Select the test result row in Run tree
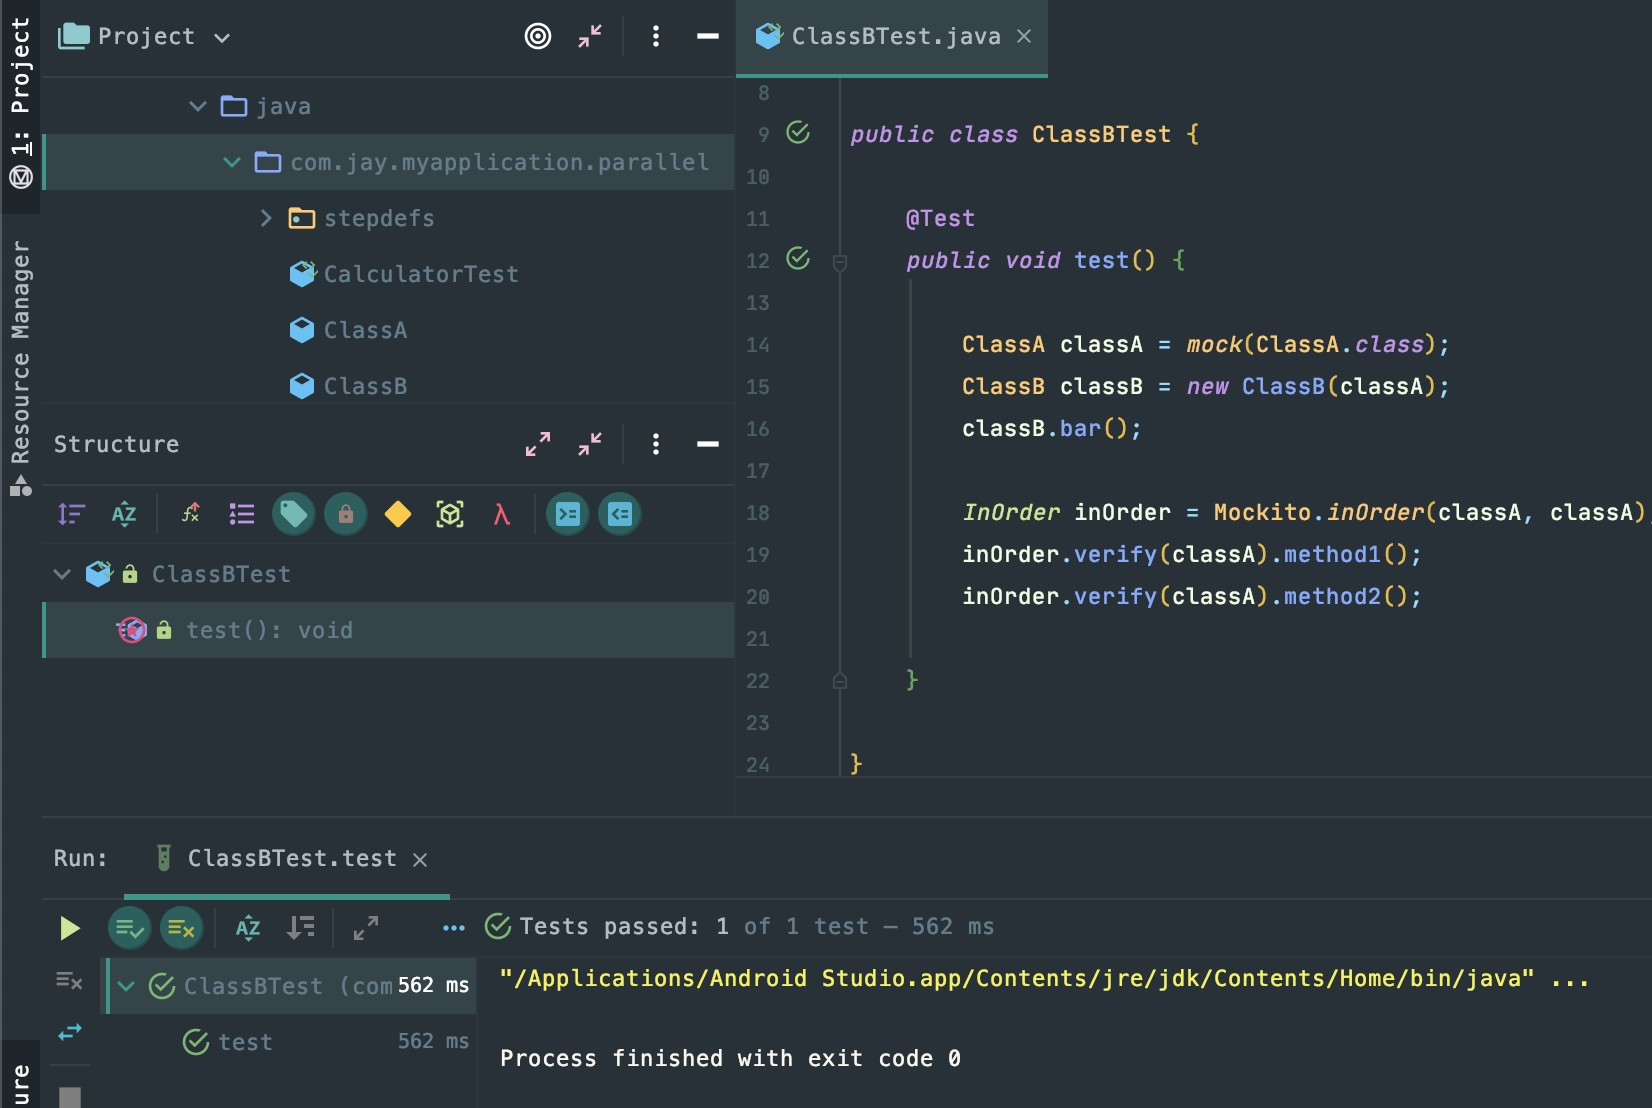Viewport: 1652px width, 1108px height. tap(245, 1042)
